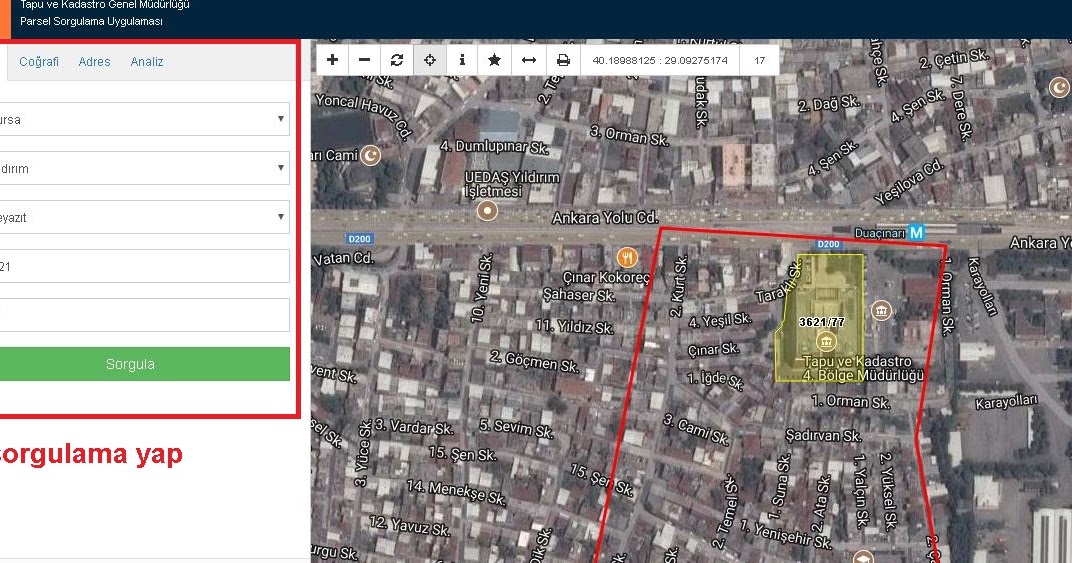Viewport: 1072px width, 563px height.
Task: Zoom in the map with the plus icon
Action: pos(332,60)
